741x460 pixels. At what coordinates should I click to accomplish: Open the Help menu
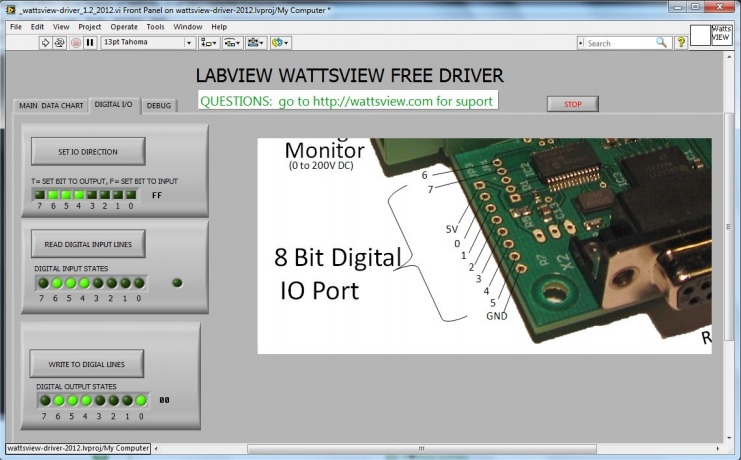click(x=219, y=27)
